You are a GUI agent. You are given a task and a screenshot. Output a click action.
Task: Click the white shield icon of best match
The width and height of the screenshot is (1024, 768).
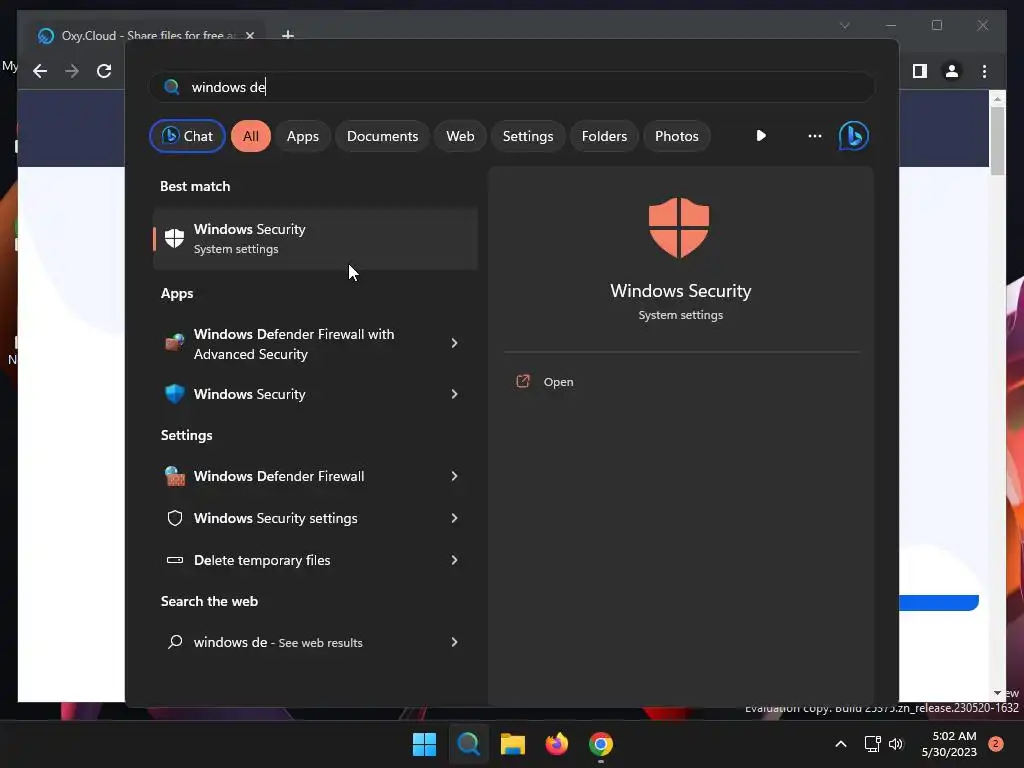tap(174, 238)
